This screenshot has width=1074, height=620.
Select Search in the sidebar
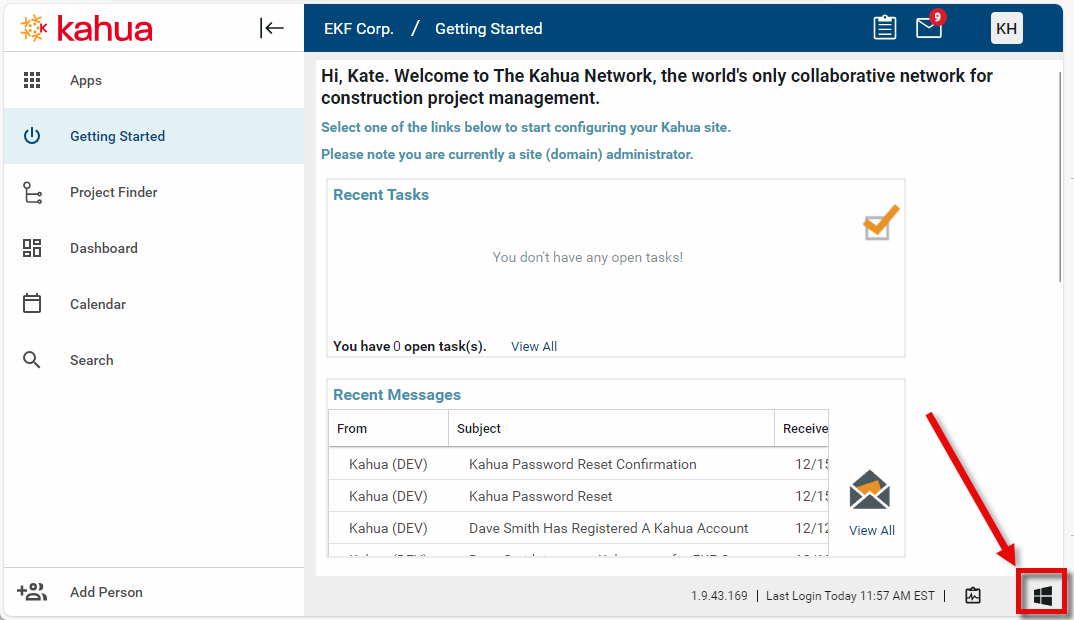91,360
